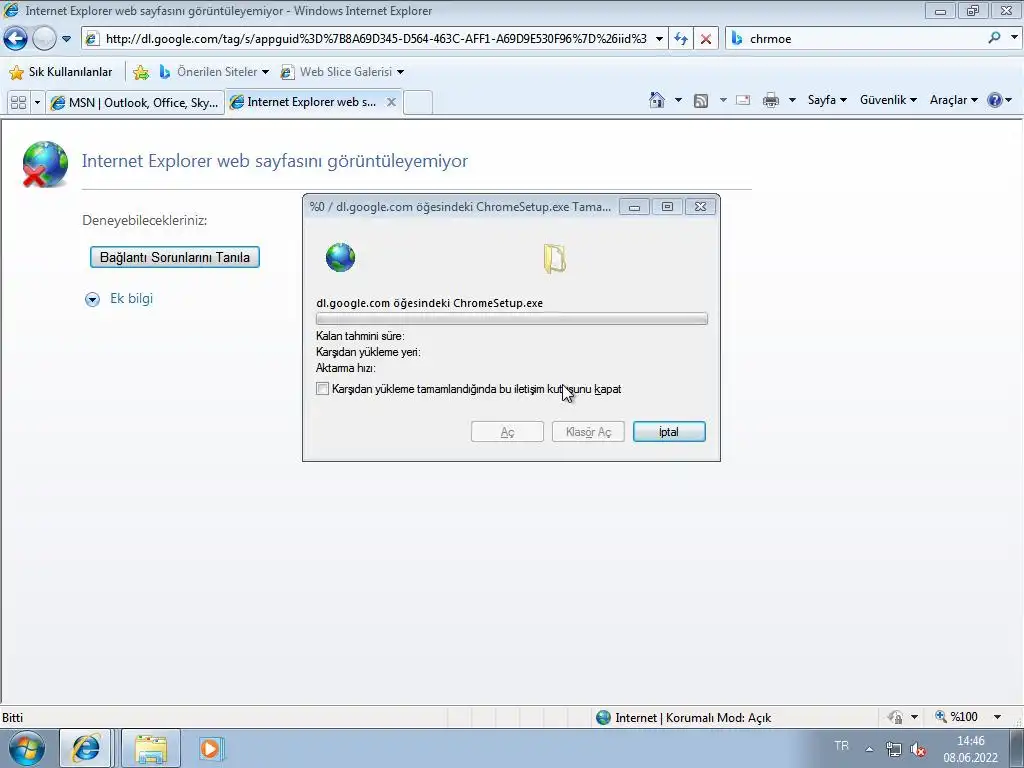This screenshot has height=768, width=1024.
Task: Click the red Stop loading icon
Action: pos(705,39)
